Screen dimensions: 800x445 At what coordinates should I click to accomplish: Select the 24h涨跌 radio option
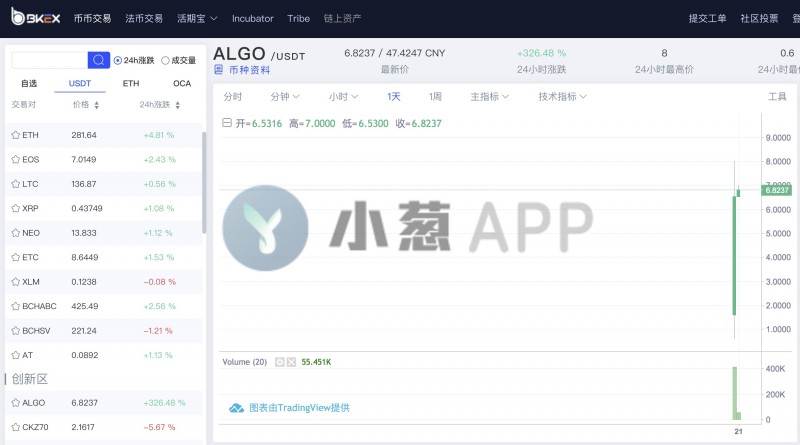pos(118,61)
